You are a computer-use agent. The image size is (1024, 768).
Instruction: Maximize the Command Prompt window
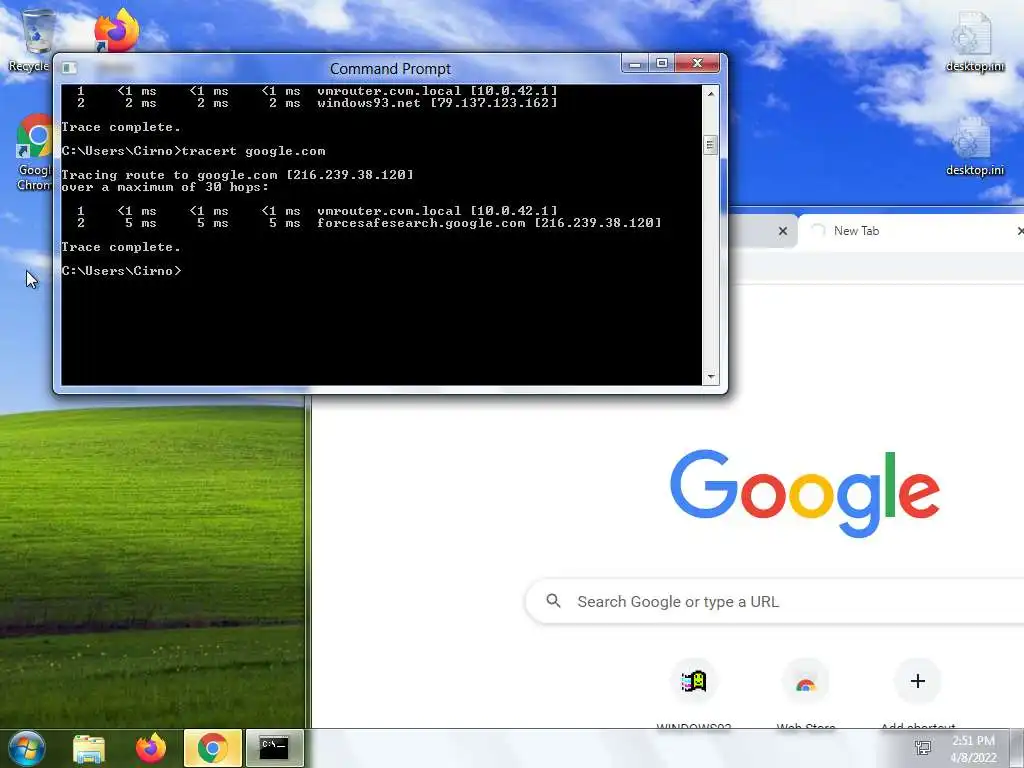(x=662, y=63)
